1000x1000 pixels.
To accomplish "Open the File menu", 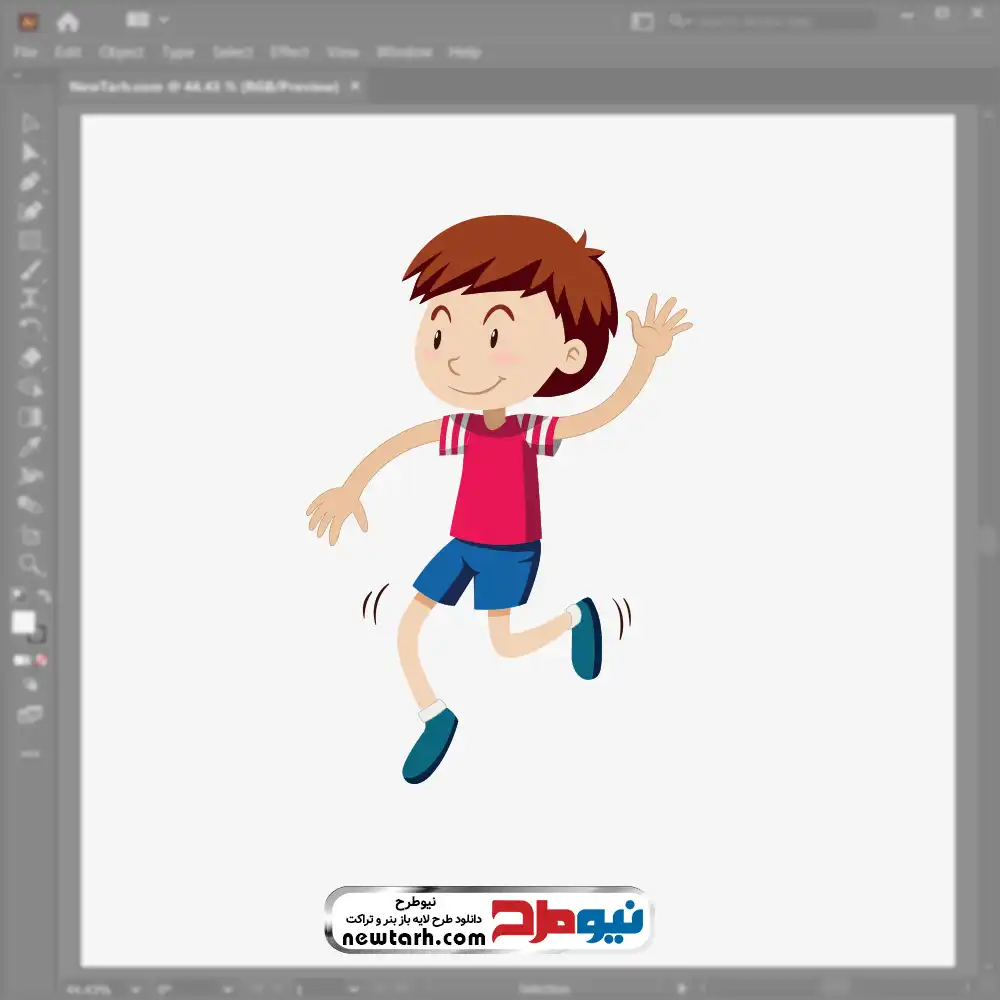I will point(25,52).
